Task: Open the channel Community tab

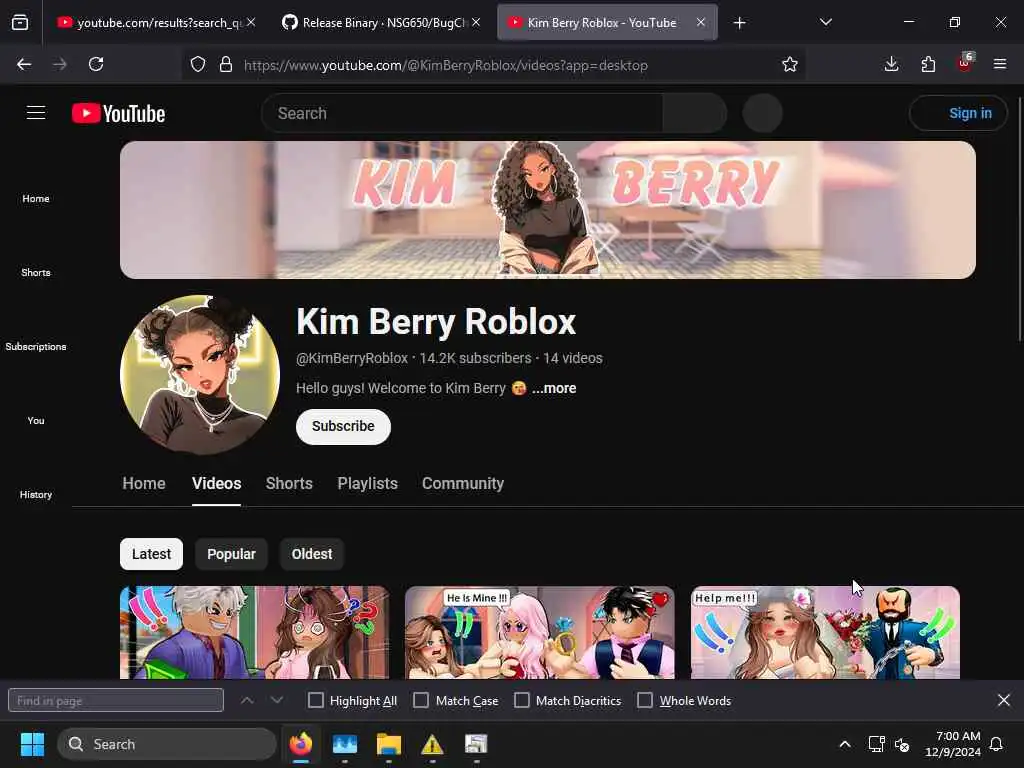Action: (x=462, y=483)
